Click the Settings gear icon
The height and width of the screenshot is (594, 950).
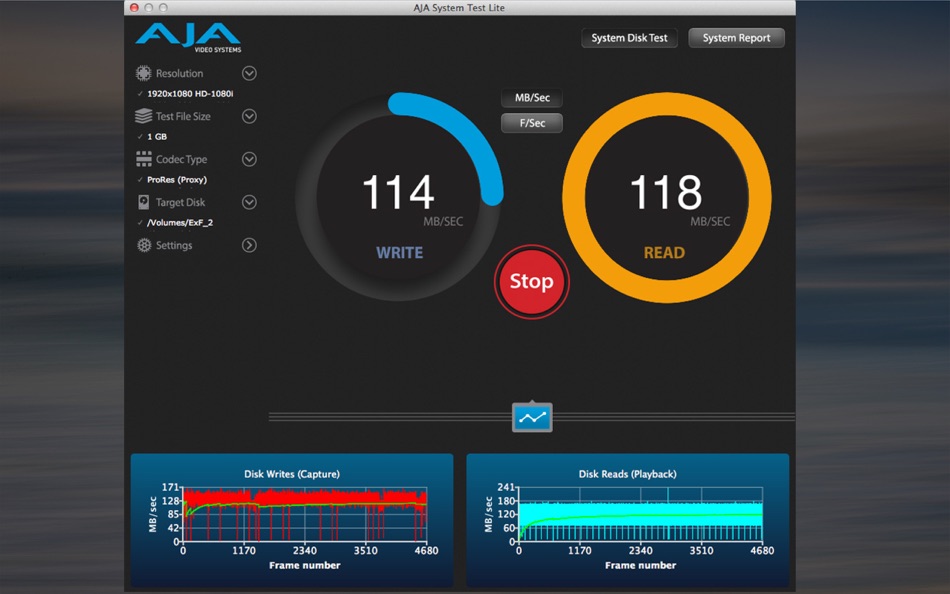click(x=144, y=245)
